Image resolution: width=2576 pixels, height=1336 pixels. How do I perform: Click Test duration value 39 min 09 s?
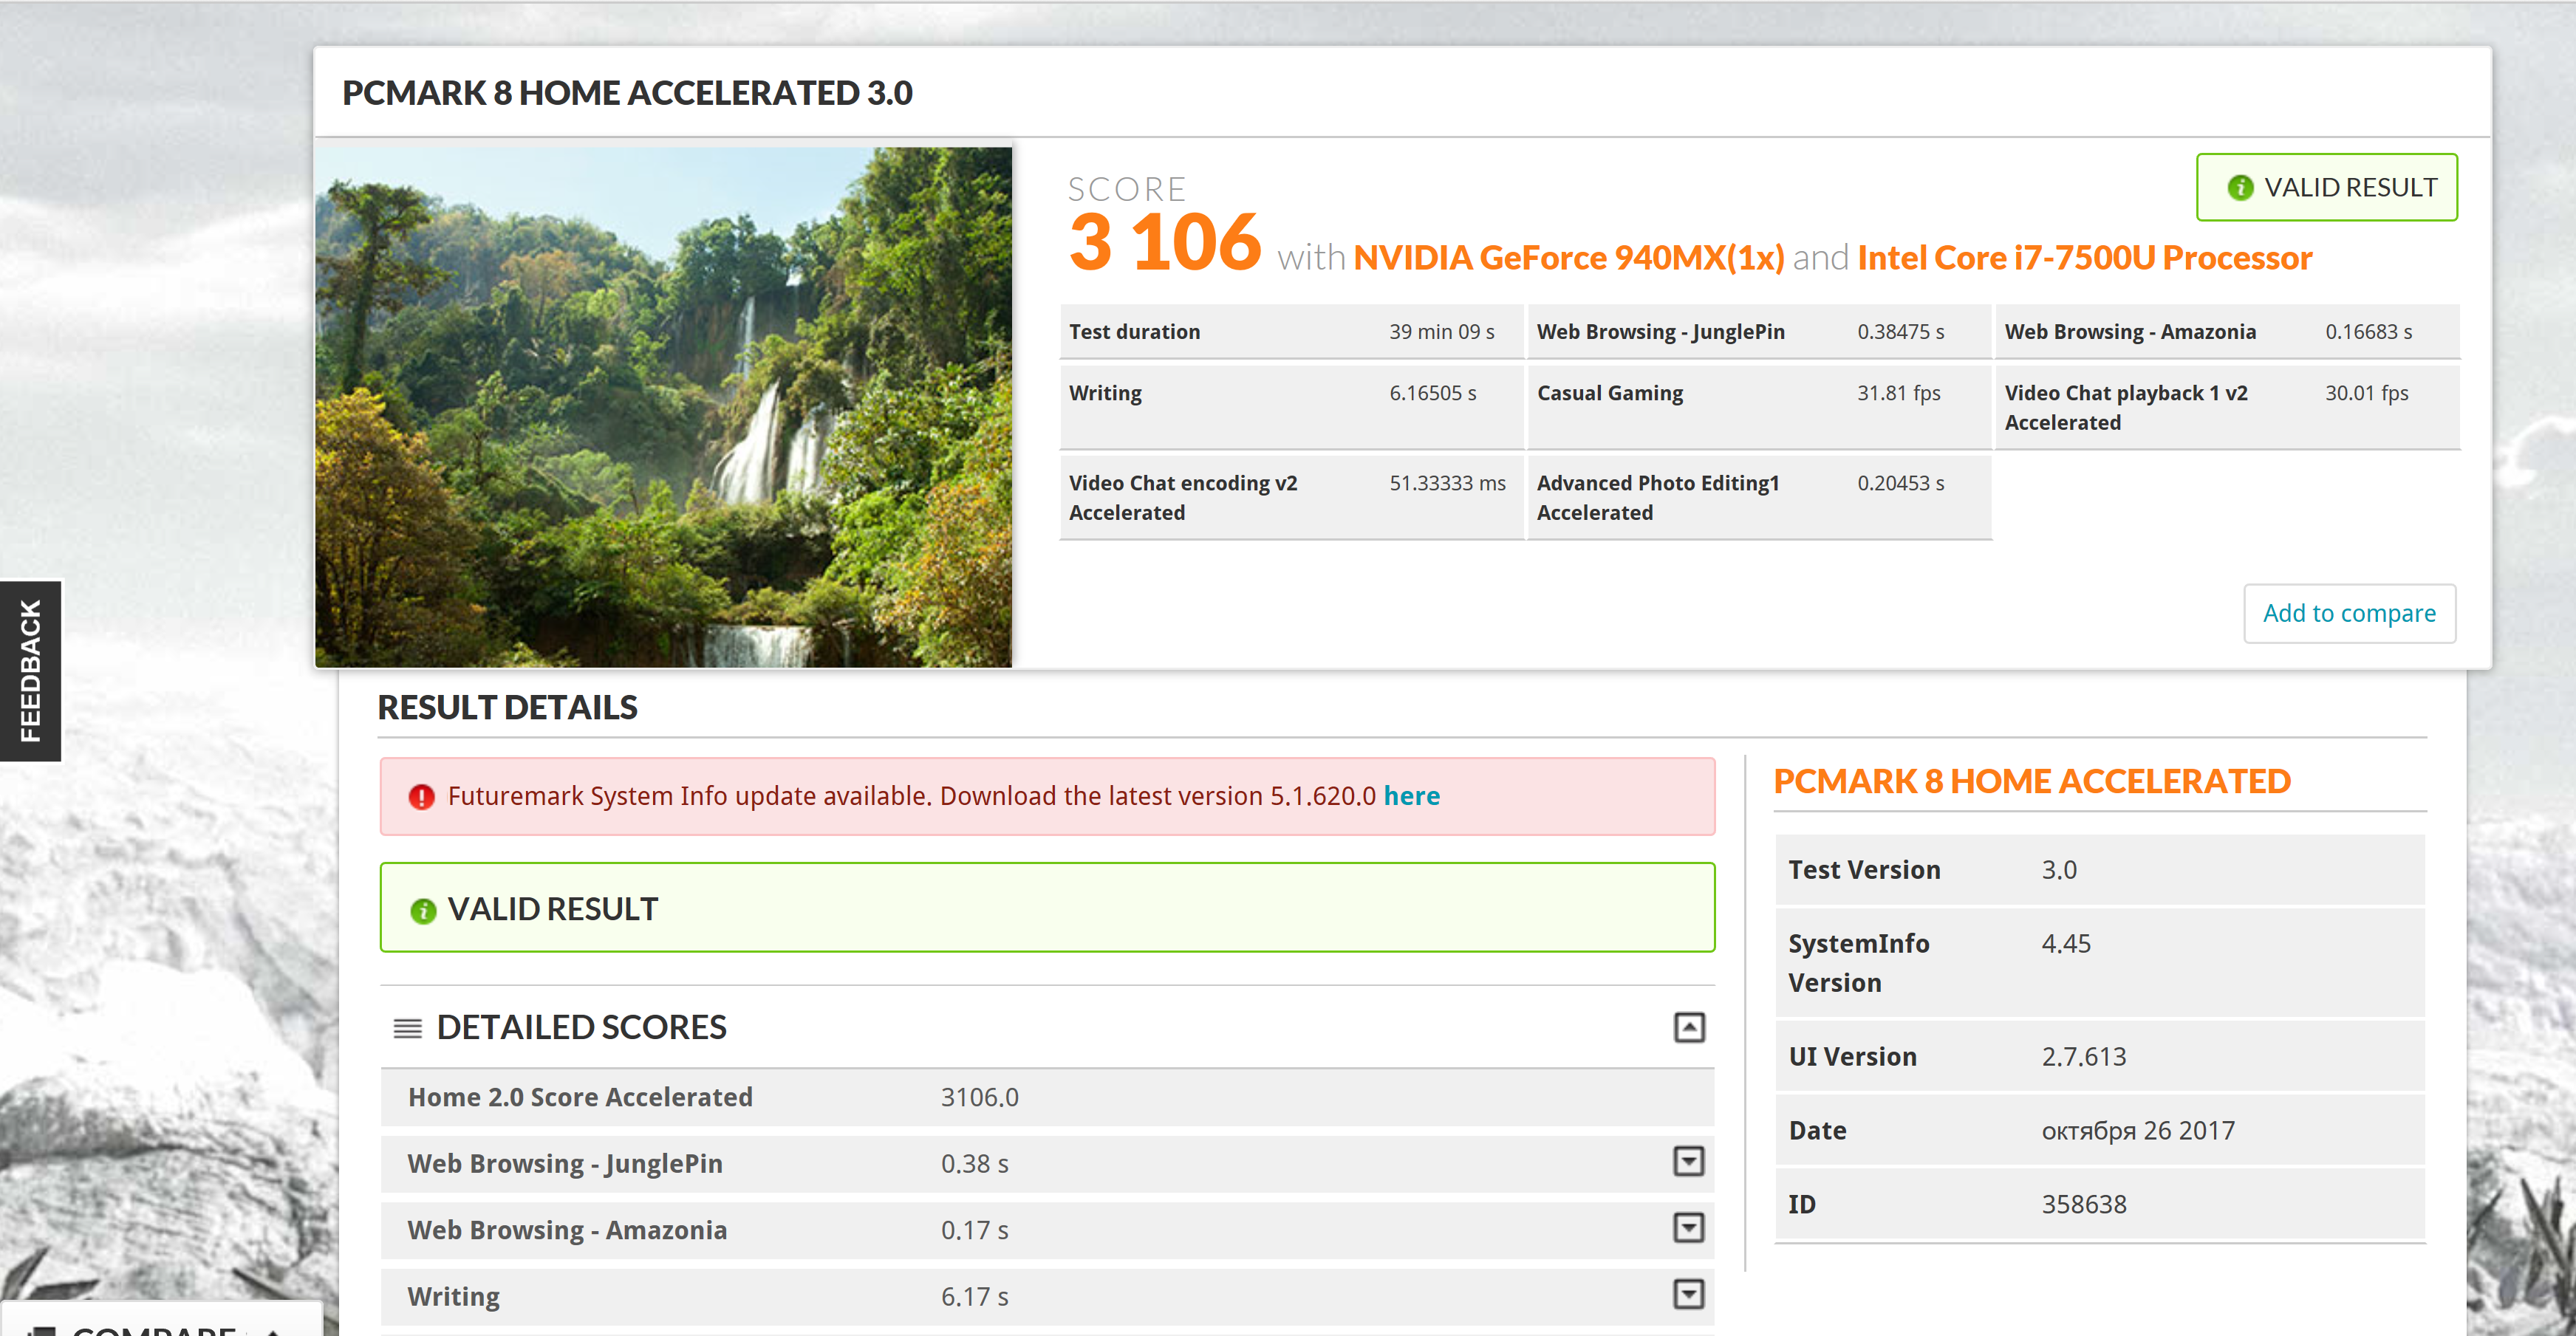(1441, 332)
